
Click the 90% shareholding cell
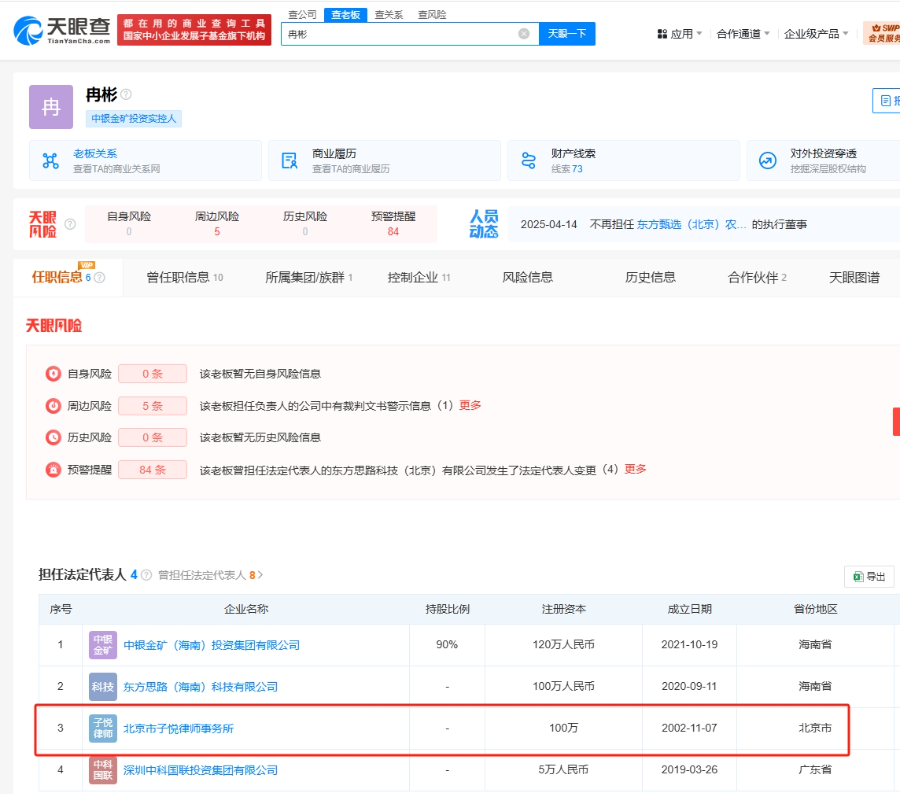447,645
